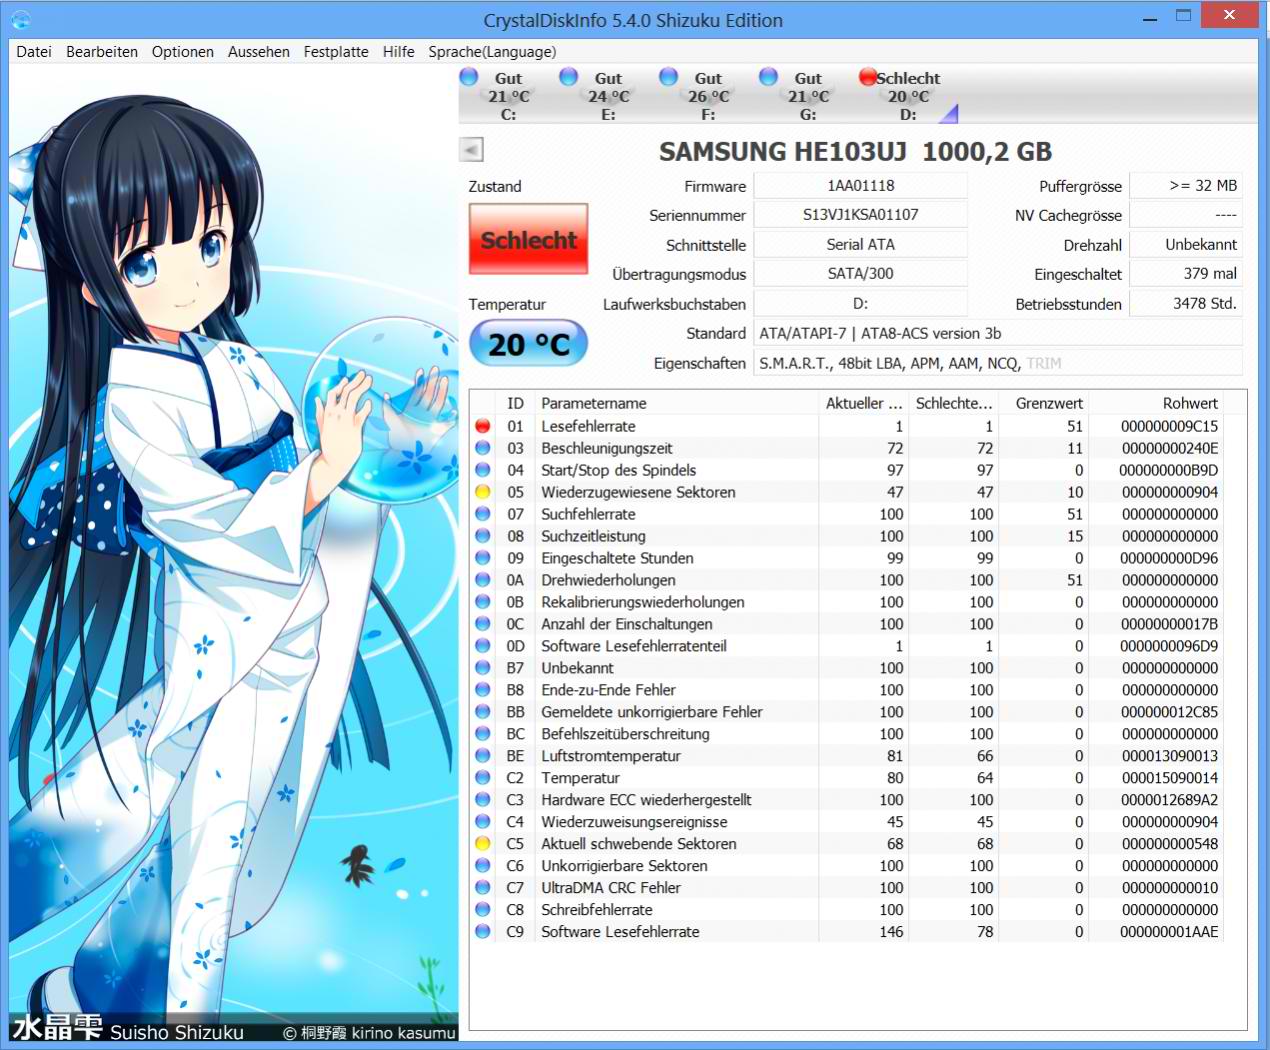The height and width of the screenshot is (1050, 1270).
Task: Click blue status dot of Suchzeitleistung
Action: [483, 536]
